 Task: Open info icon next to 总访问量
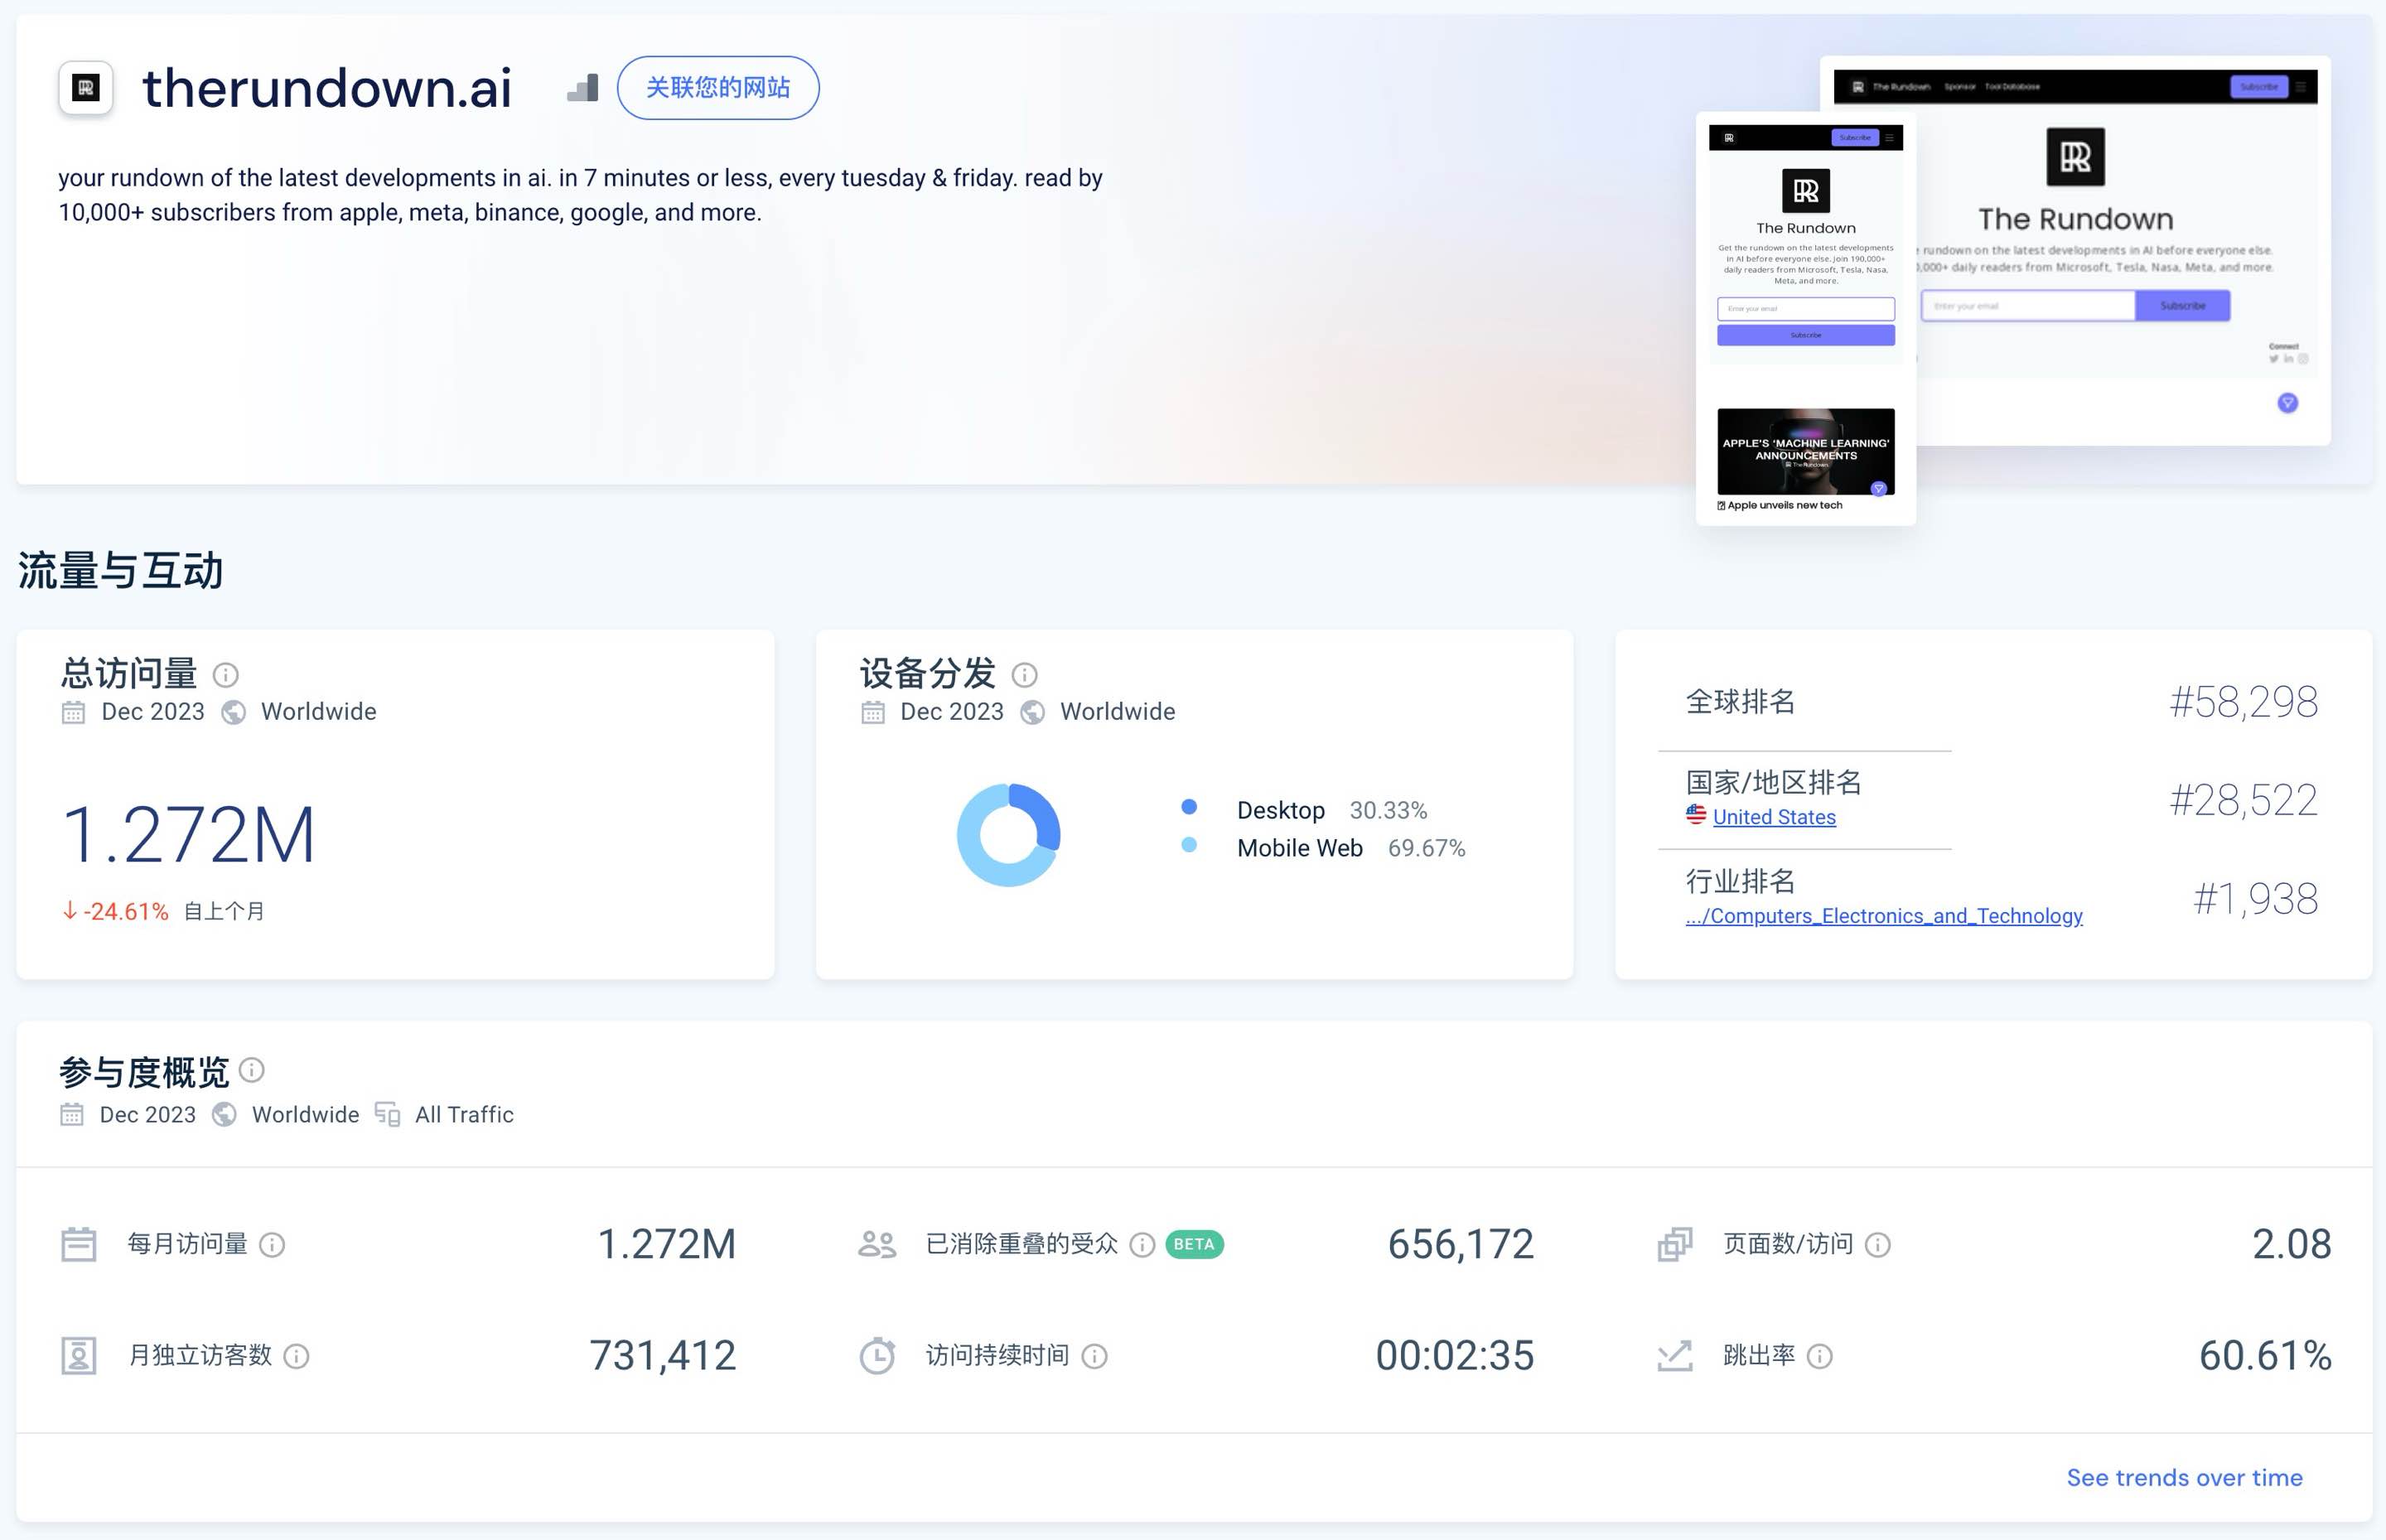point(226,675)
